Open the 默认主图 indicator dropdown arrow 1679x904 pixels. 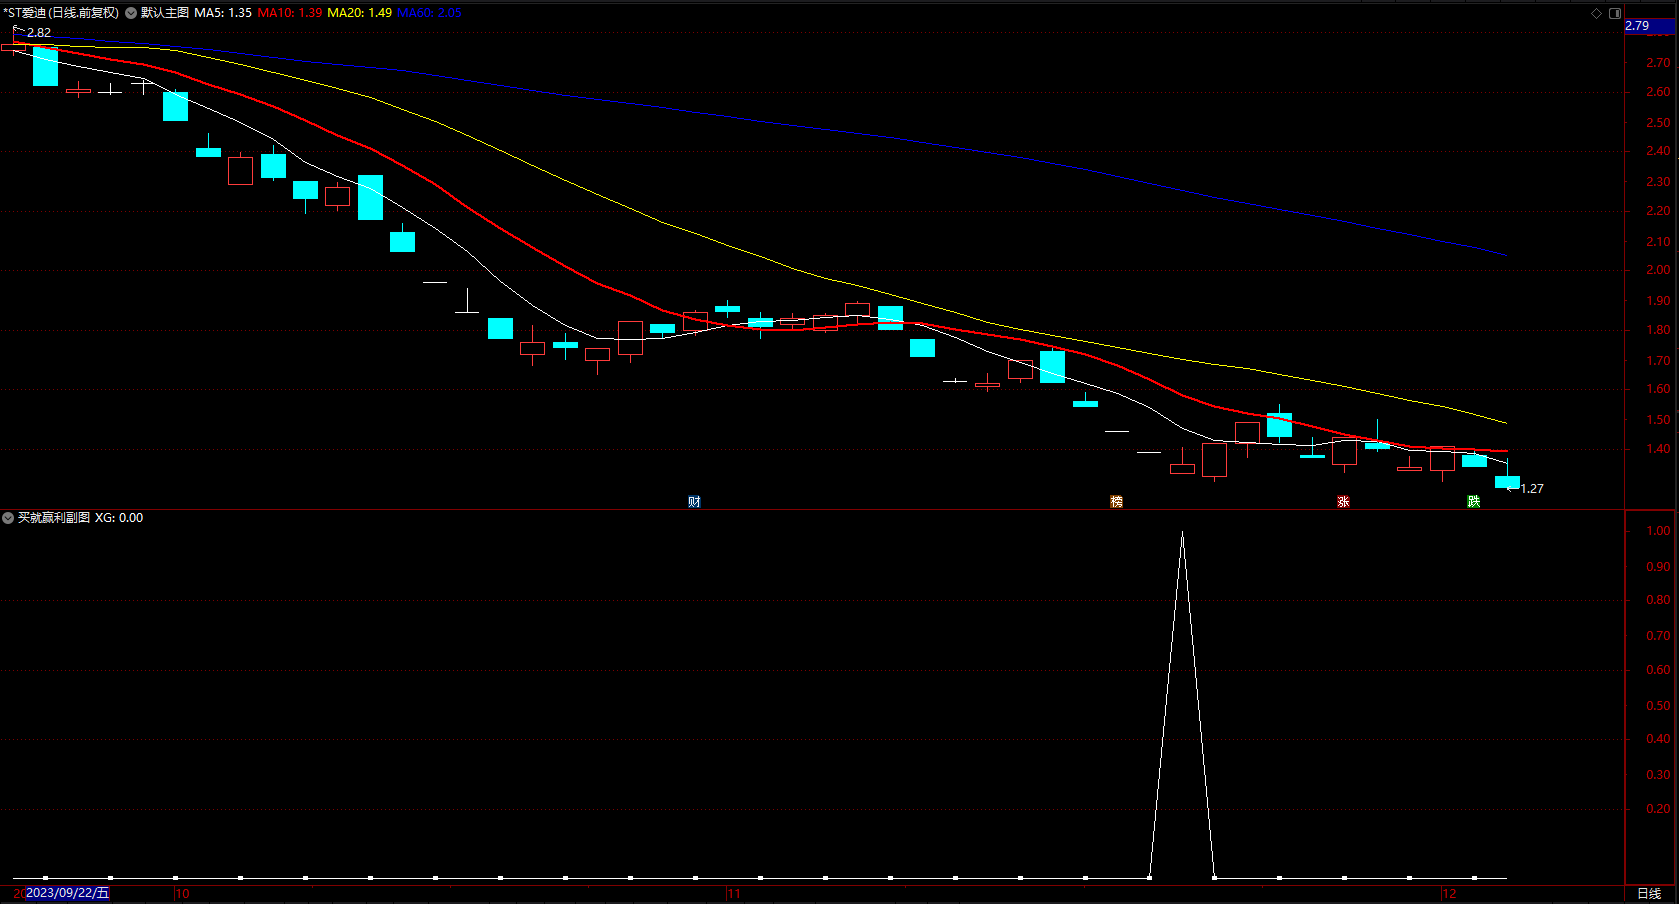[x=131, y=13]
